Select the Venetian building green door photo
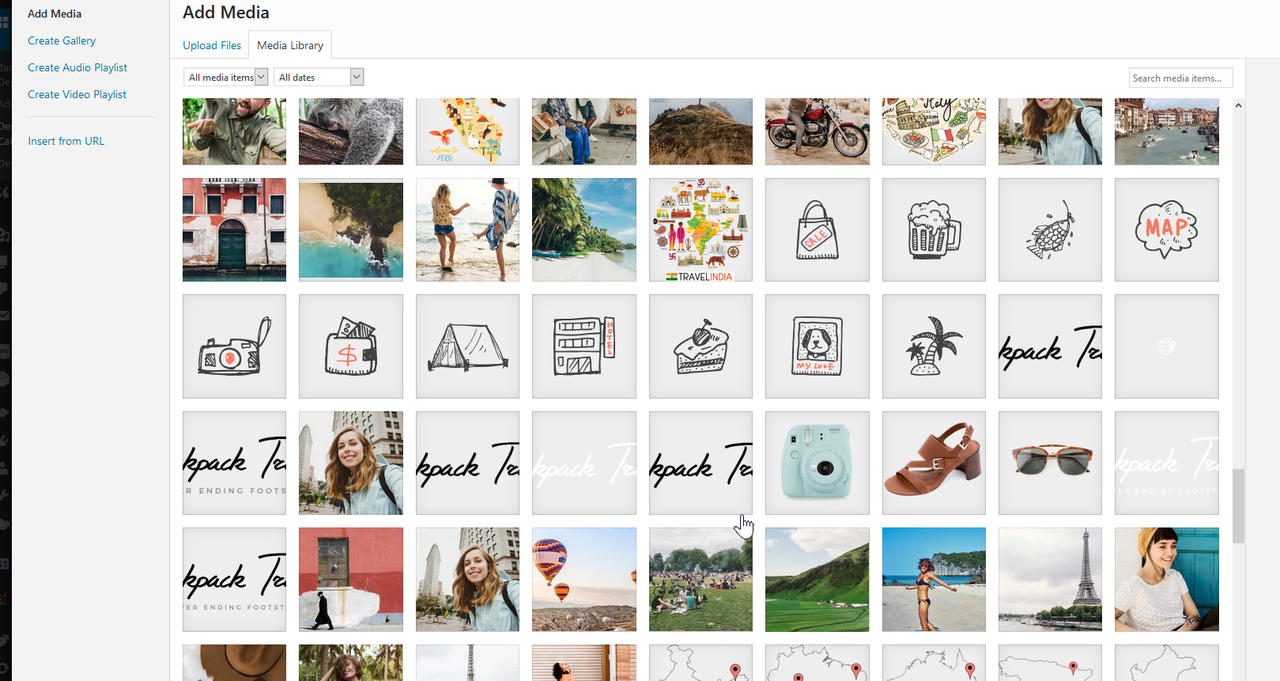 click(234, 230)
